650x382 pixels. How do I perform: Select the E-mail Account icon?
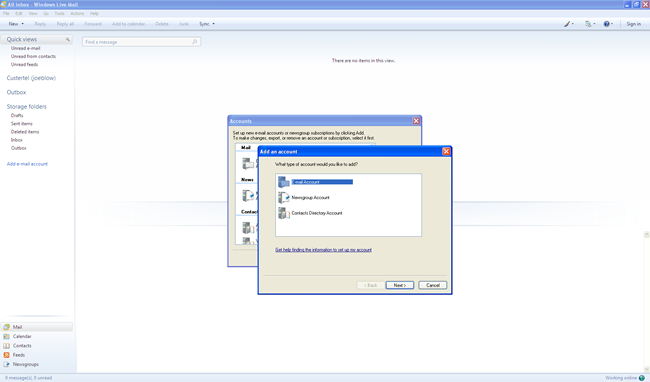tap(284, 181)
